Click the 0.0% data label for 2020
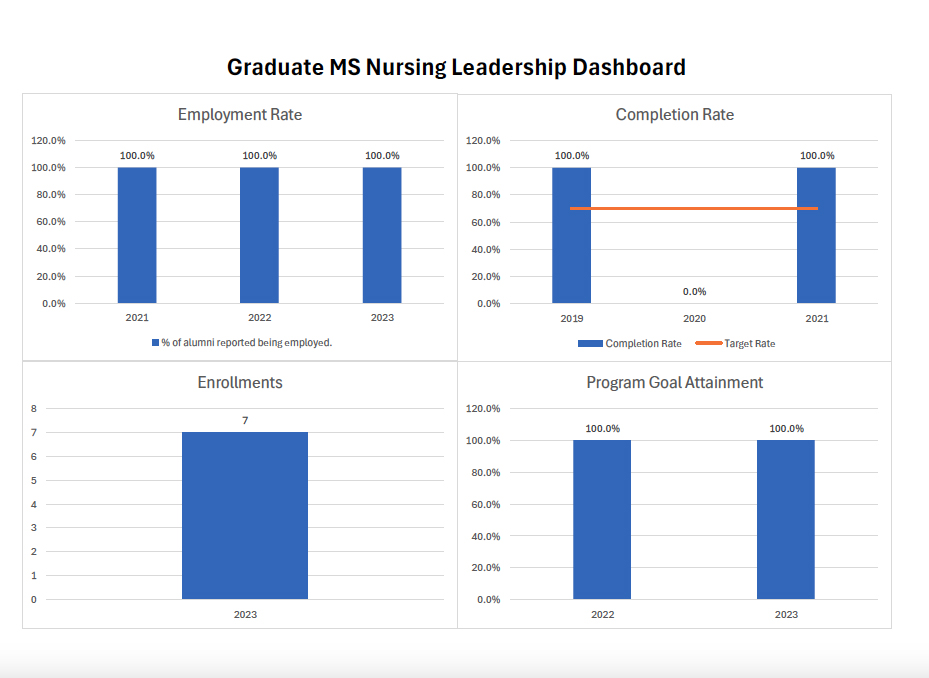929x678 pixels. click(694, 292)
